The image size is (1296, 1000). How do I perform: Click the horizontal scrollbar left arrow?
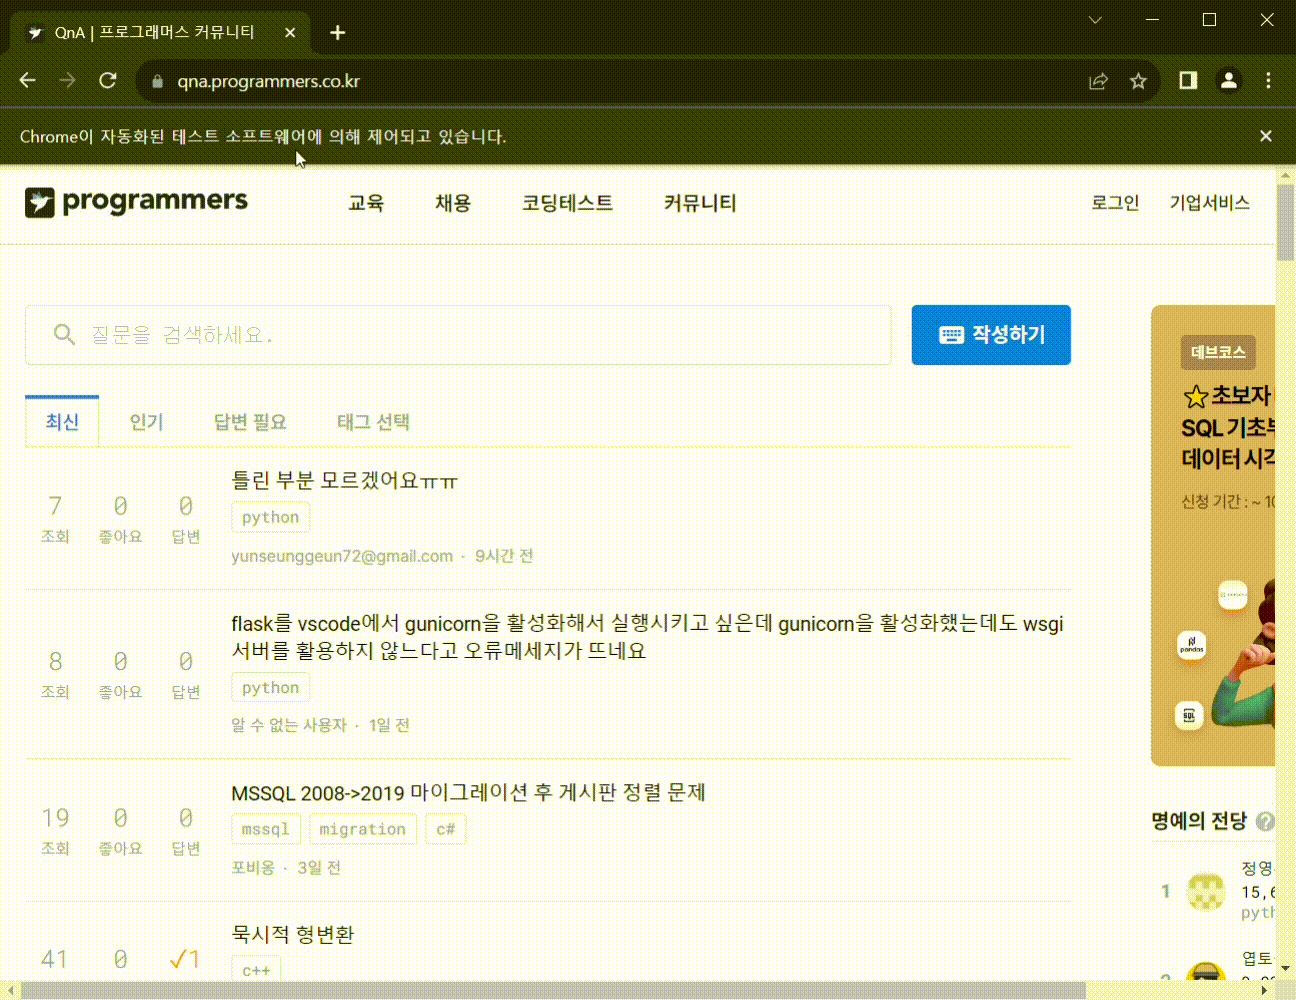[10, 991]
